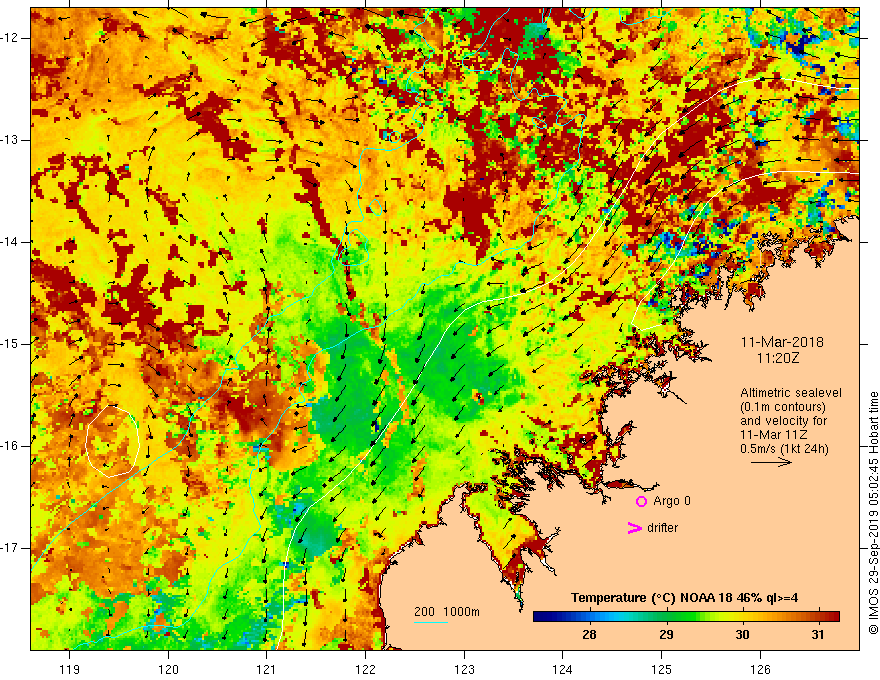The image size is (880, 680).
Task: Click the longitude axis label 122
Action: click(x=365, y=669)
